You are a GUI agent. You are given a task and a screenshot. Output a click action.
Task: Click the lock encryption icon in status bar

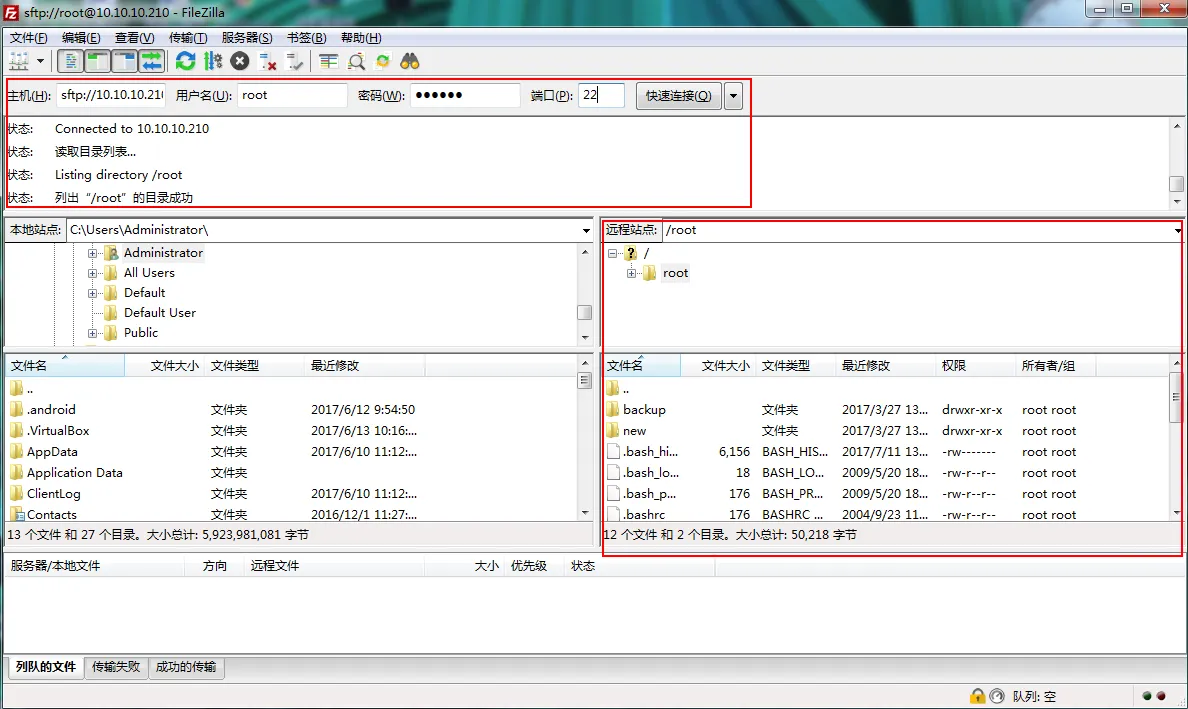click(x=977, y=695)
